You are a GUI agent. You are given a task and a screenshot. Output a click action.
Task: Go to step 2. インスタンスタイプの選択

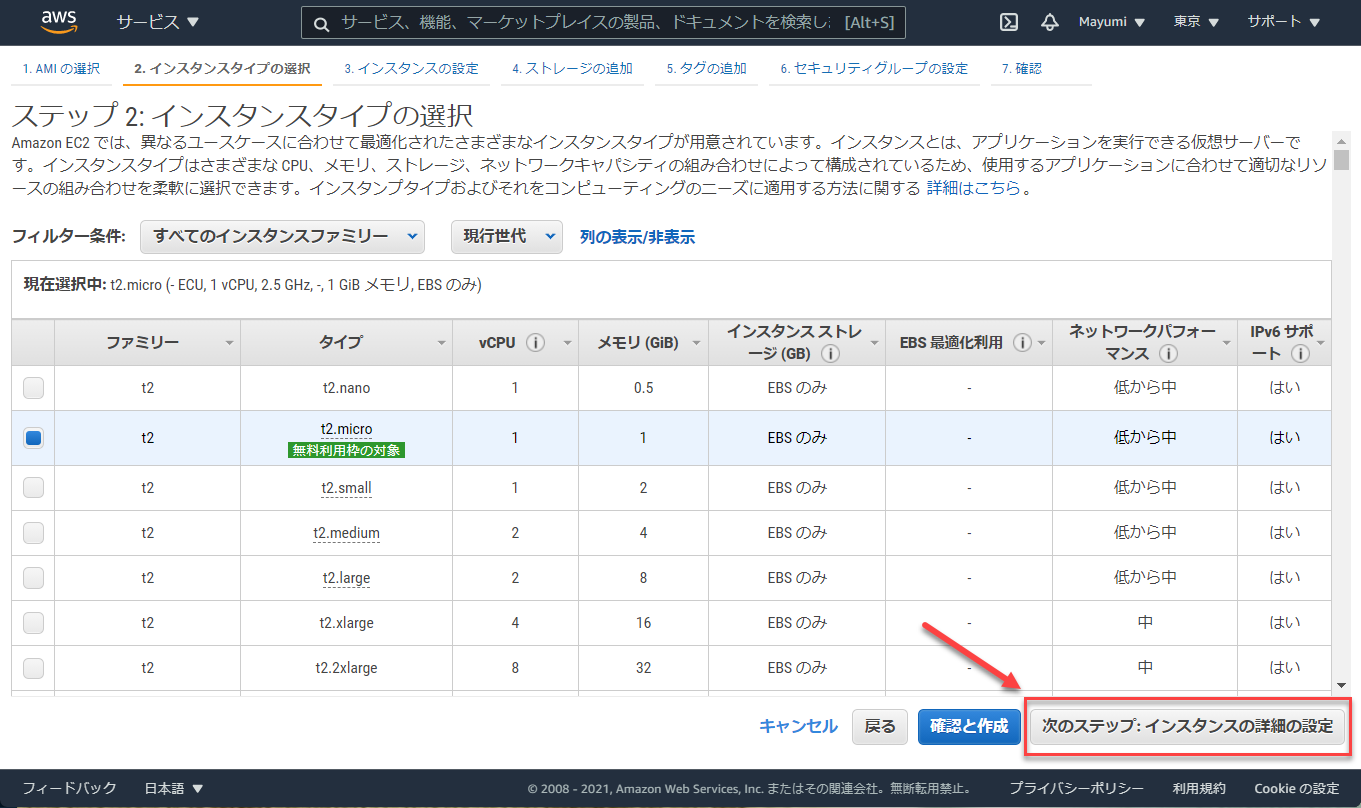pyautogui.click(x=222, y=68)
